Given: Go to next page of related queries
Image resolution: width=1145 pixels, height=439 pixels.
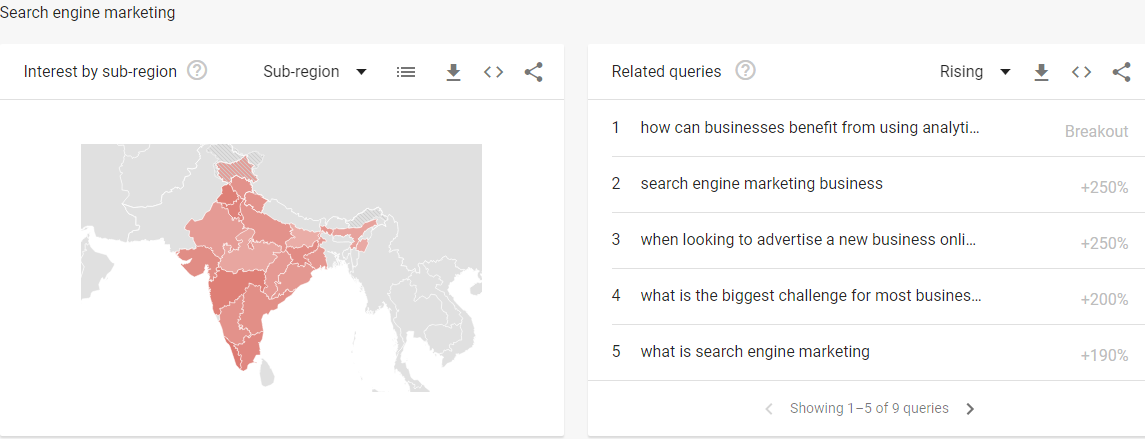Looking at the screenshot, I should tap(970, 409).
